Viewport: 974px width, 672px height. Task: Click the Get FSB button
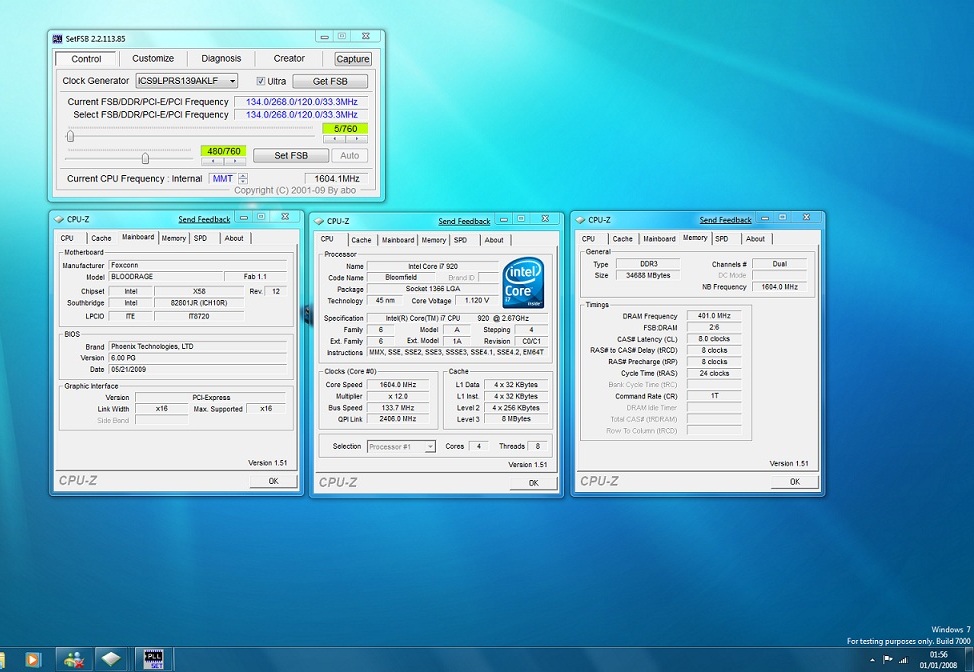(330, 81)
